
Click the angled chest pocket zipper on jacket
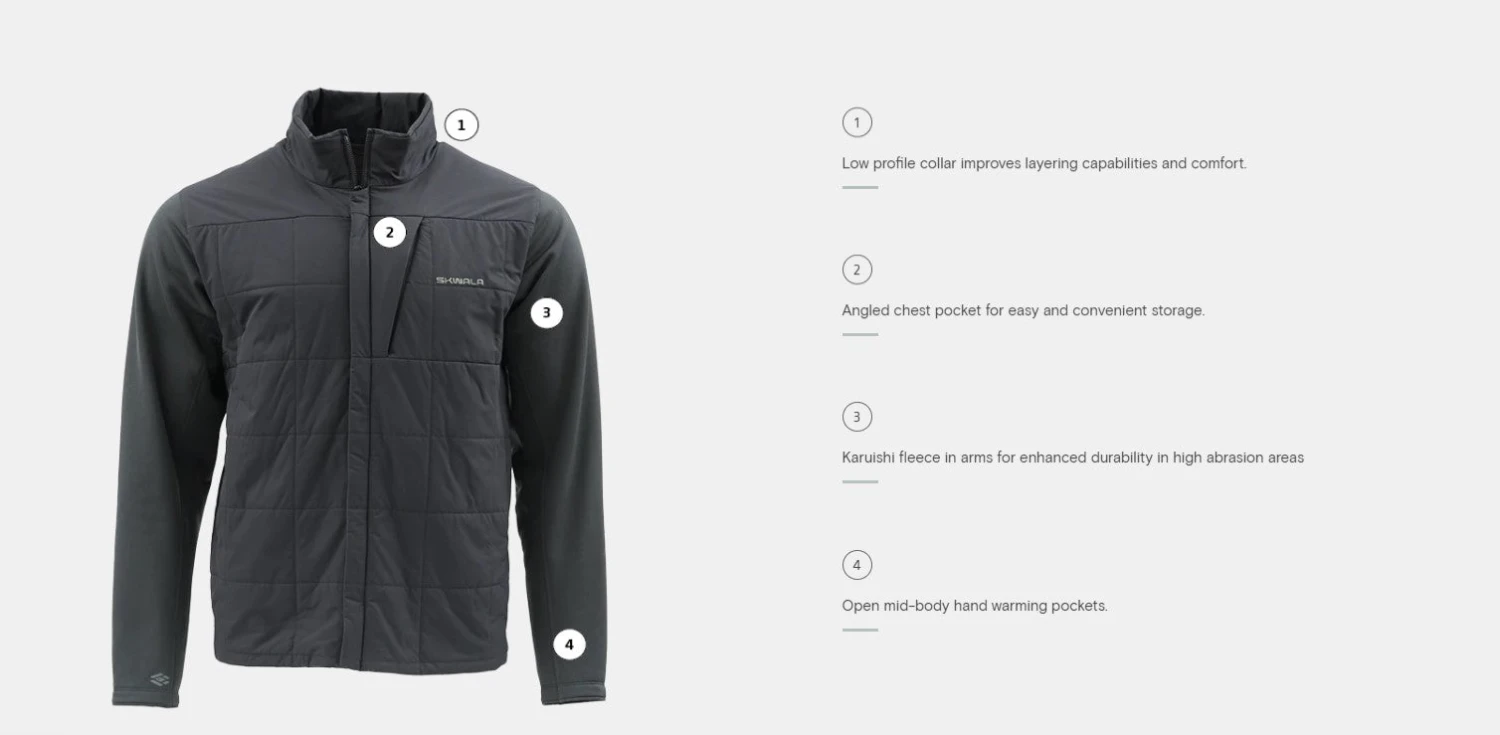coord(404,285)
